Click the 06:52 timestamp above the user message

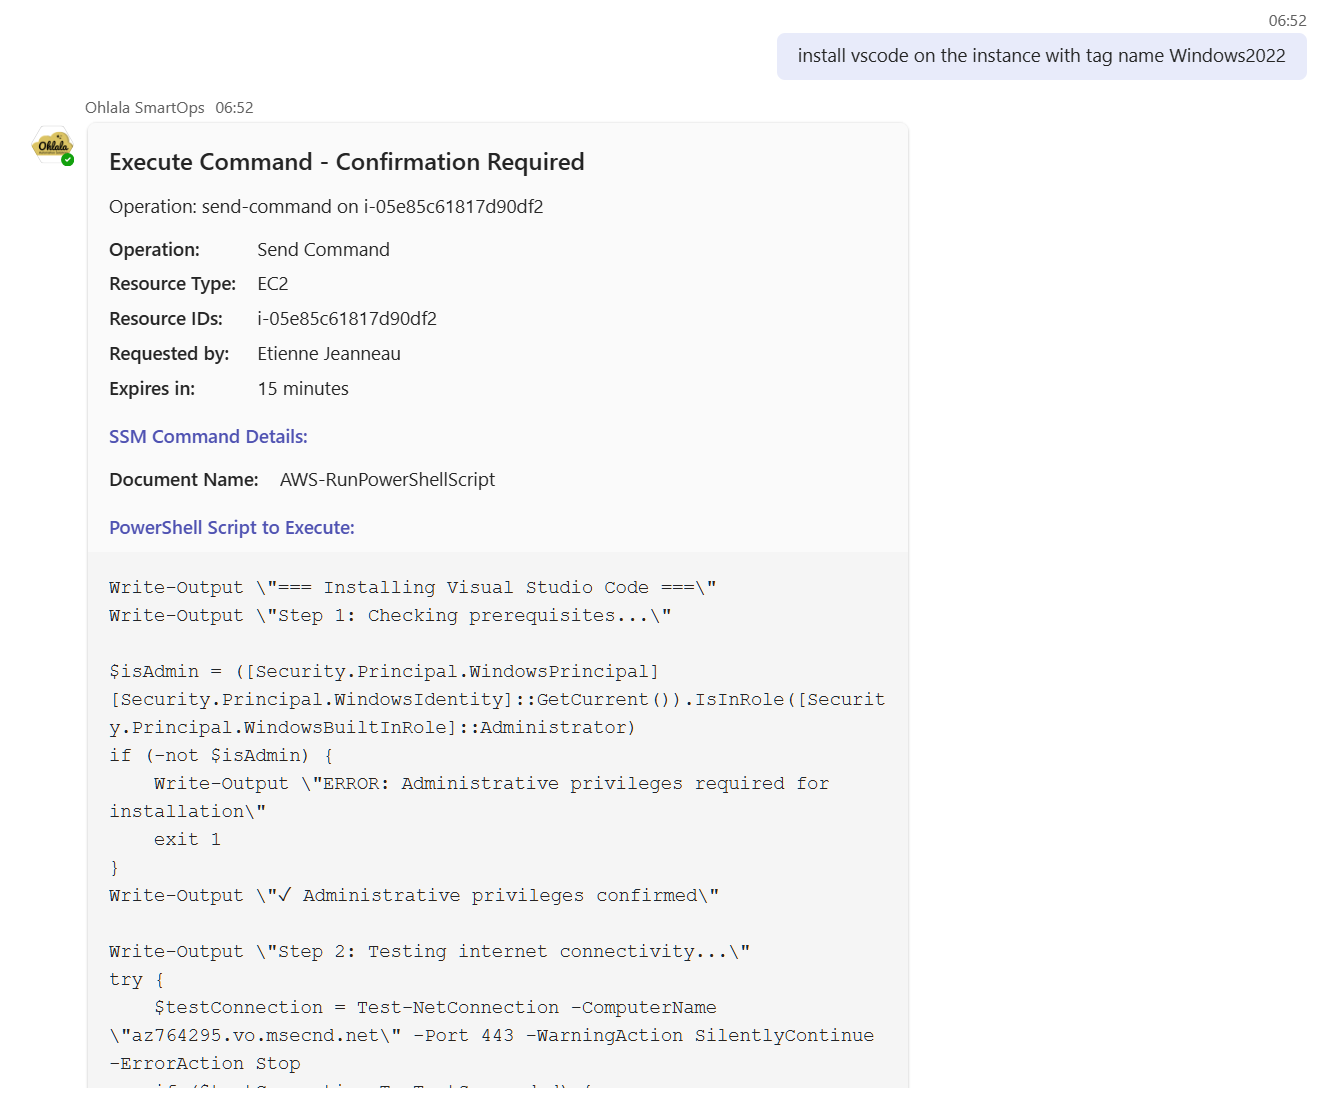click(x=1287, y=21)
